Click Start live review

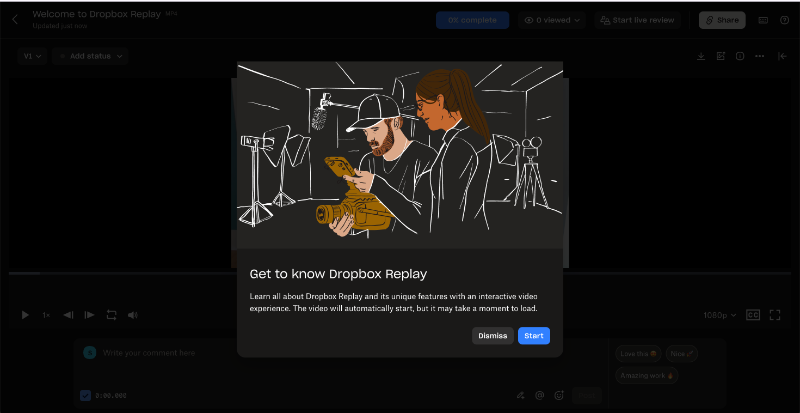[x=638, y=20]
